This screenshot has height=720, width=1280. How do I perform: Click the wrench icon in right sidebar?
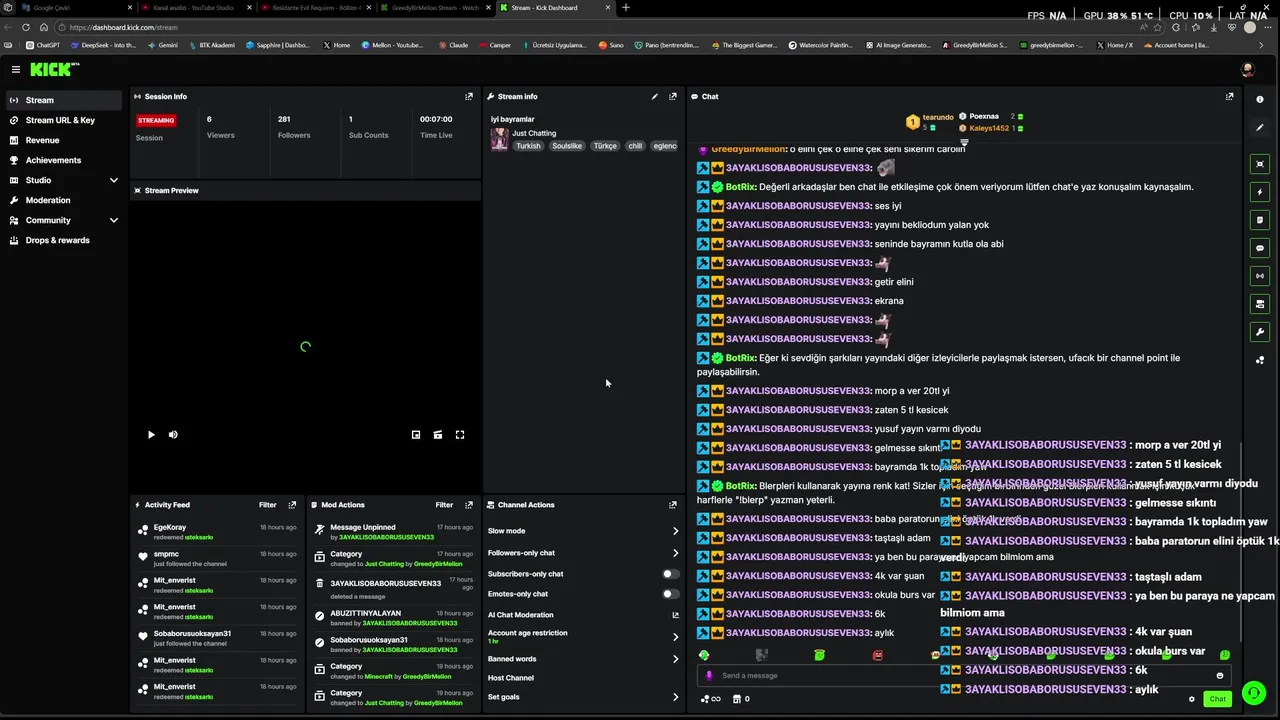pyautogui.click(x=1260, y=332)
